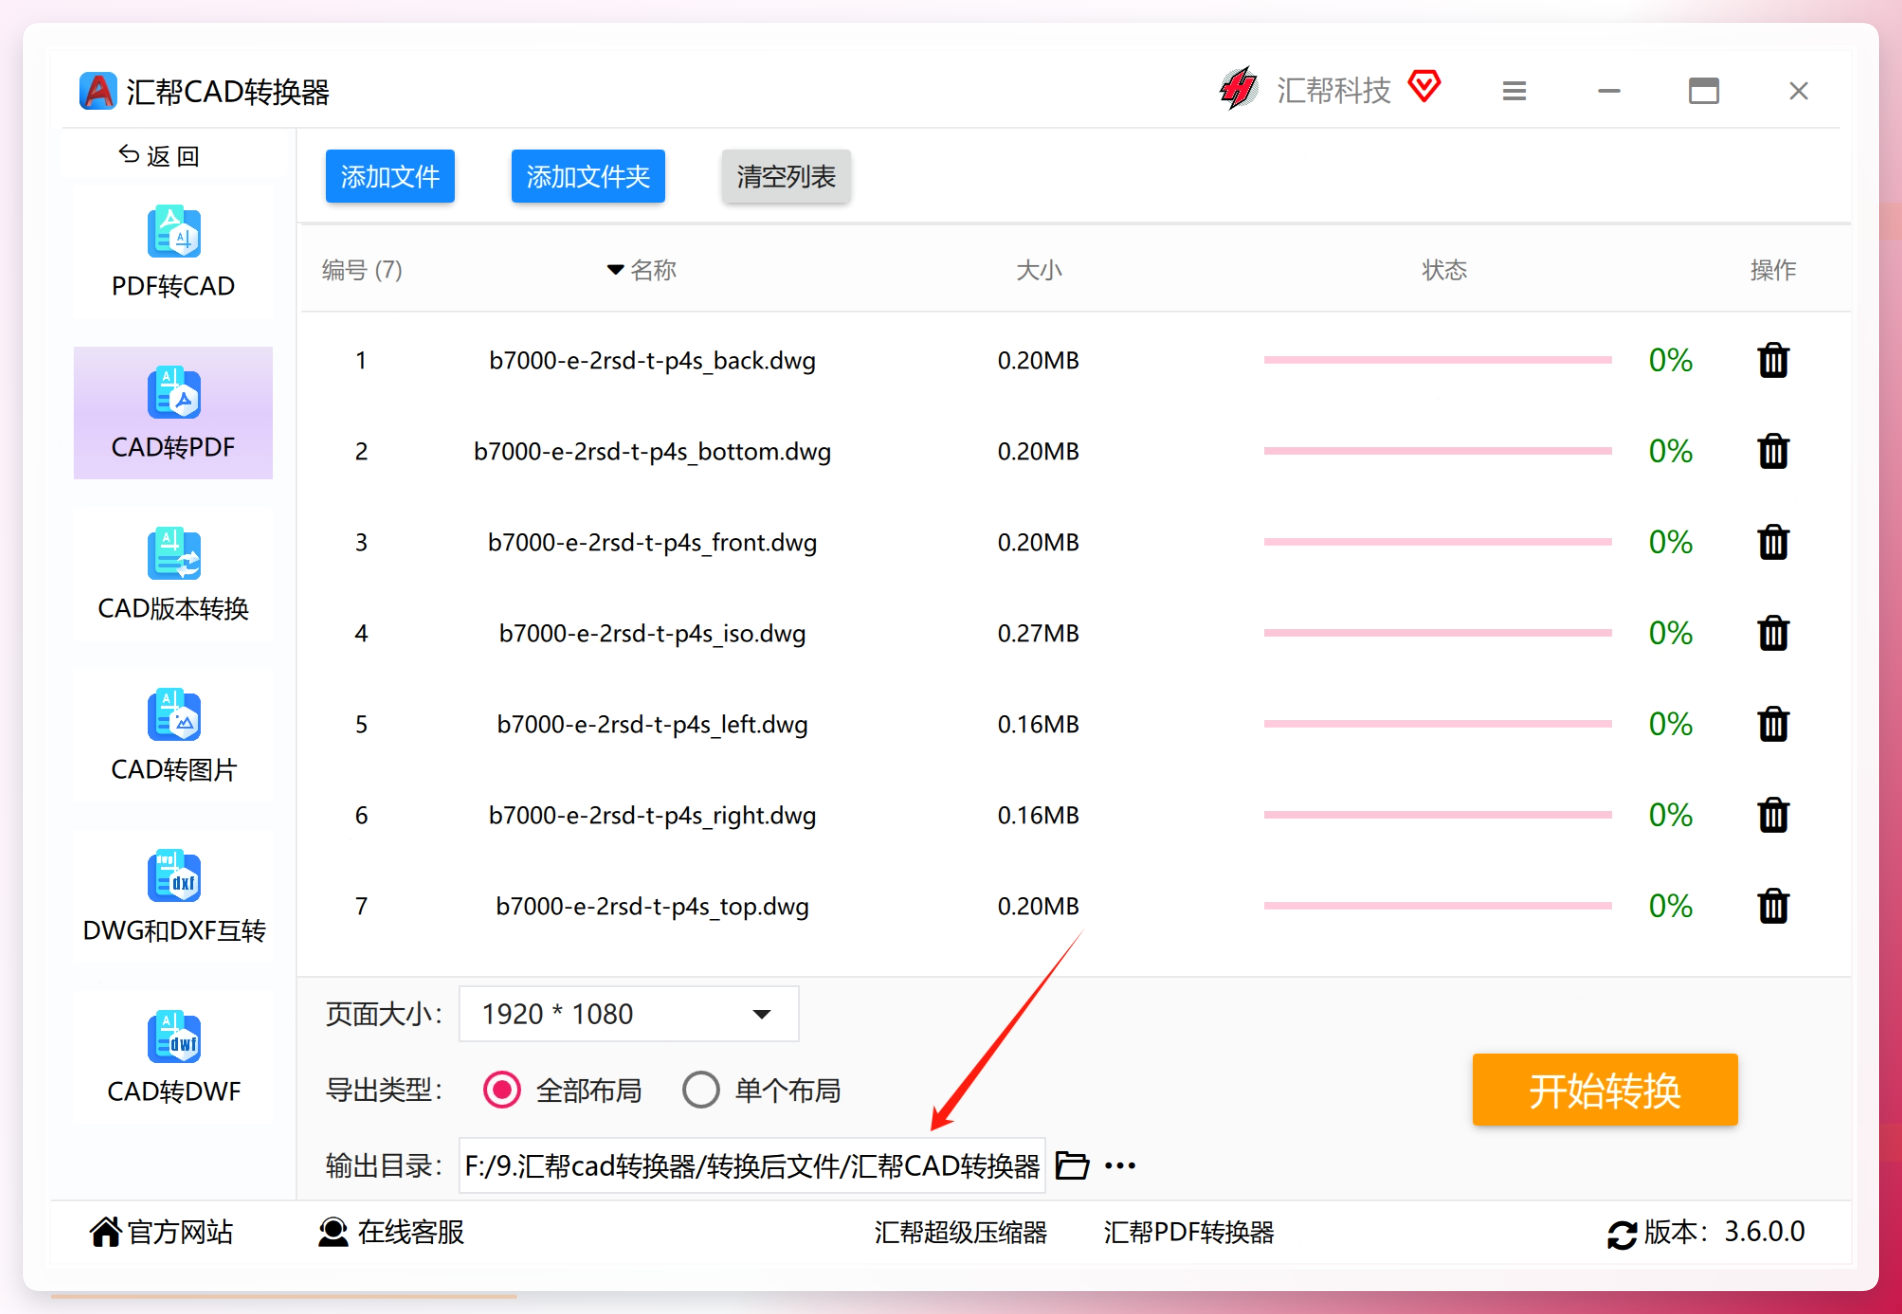The height and width of the screenshot is (1314, 1902).
Task: Click the 状态 column header
Action: (1444, 270)
